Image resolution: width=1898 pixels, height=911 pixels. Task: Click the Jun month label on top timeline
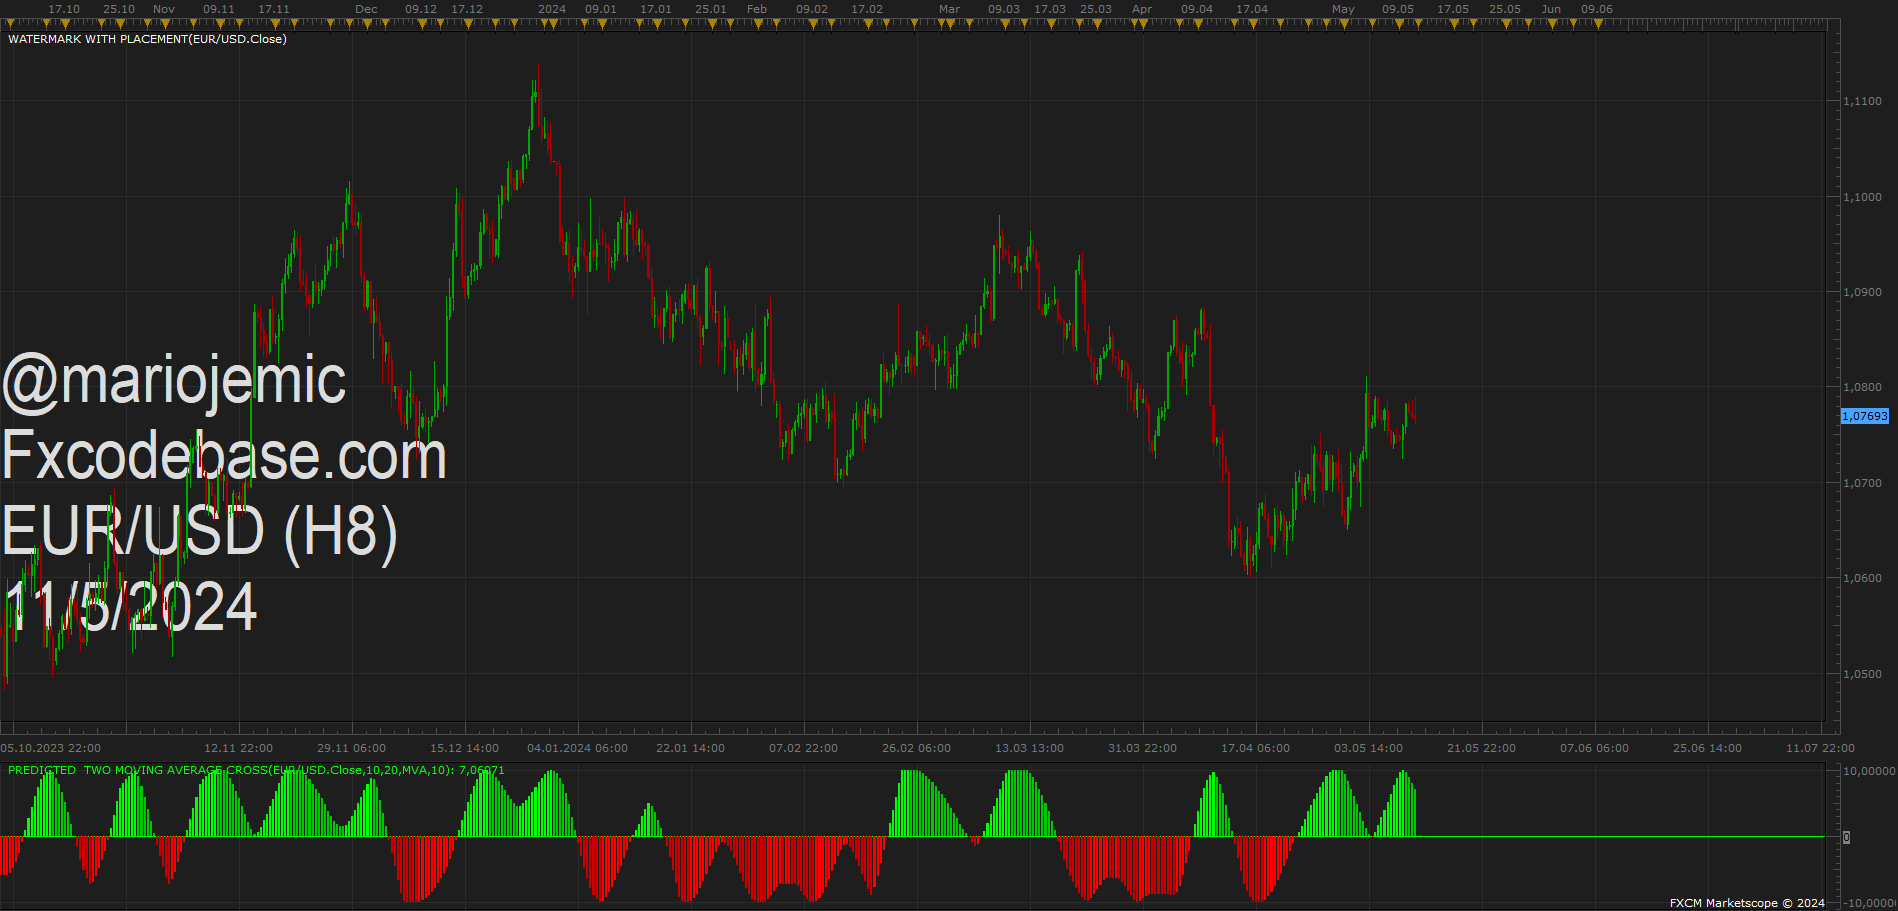pyautogui.click(x=1551, y=9)
